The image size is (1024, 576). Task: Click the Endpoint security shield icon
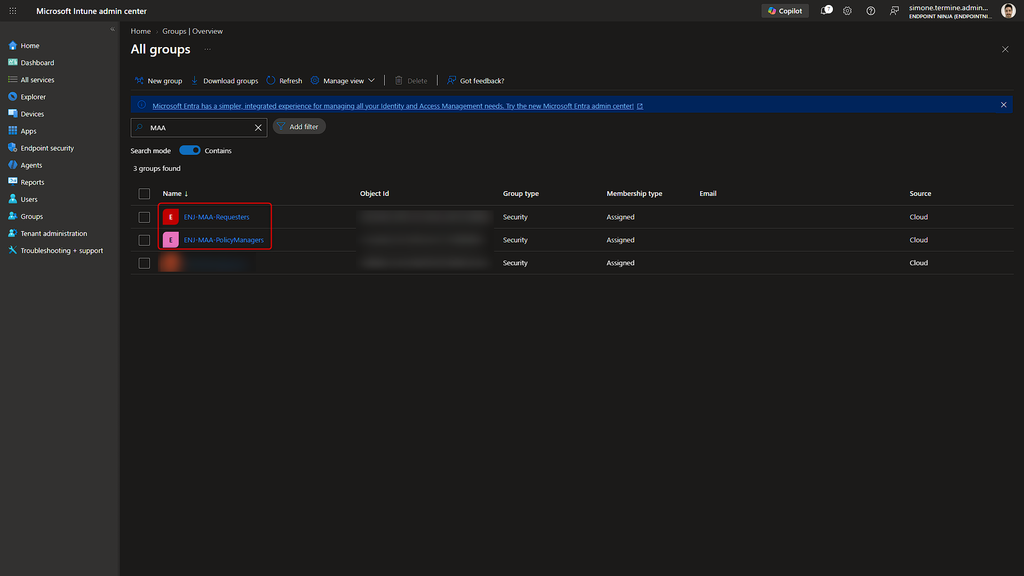(12, 148)
